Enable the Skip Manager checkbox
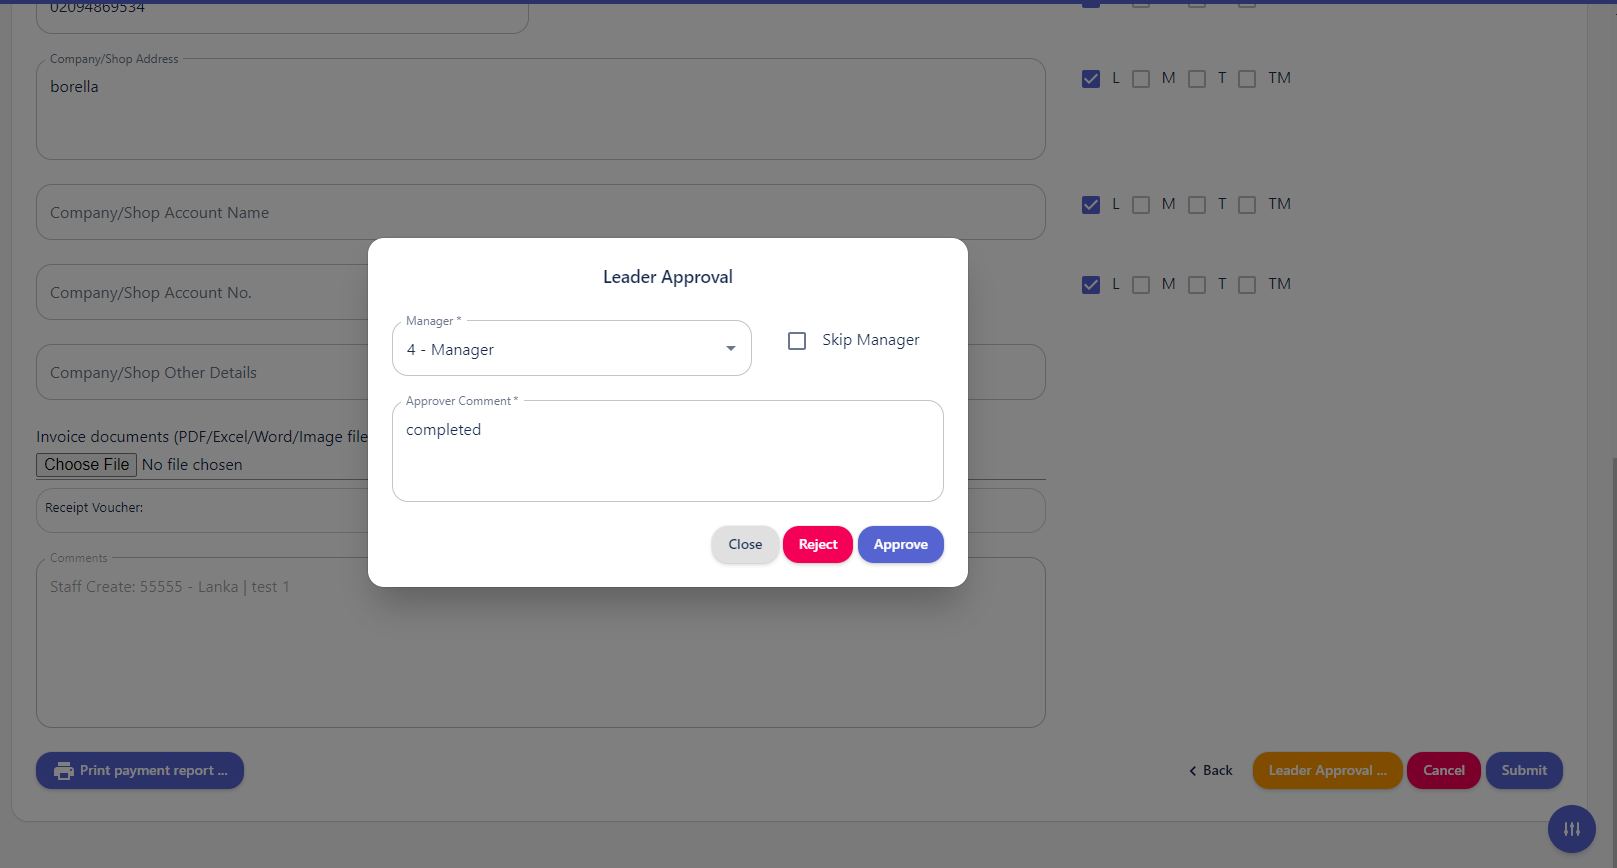The image size is (1617, 868). click(x=797, y=341)
